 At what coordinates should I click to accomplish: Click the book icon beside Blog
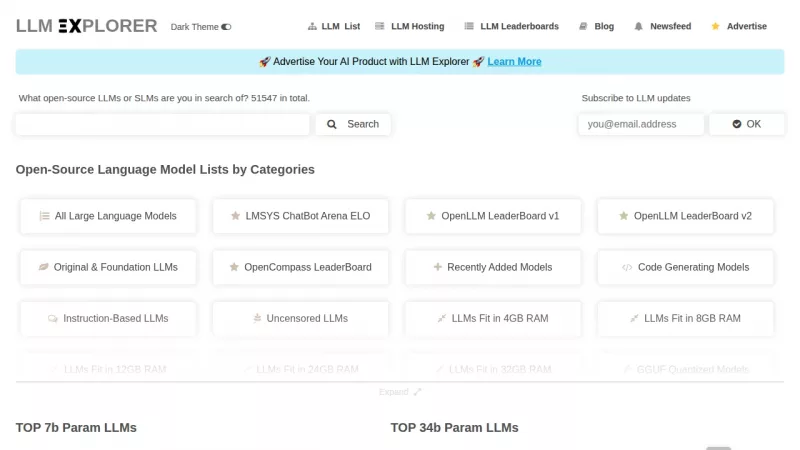coord(583,26)
